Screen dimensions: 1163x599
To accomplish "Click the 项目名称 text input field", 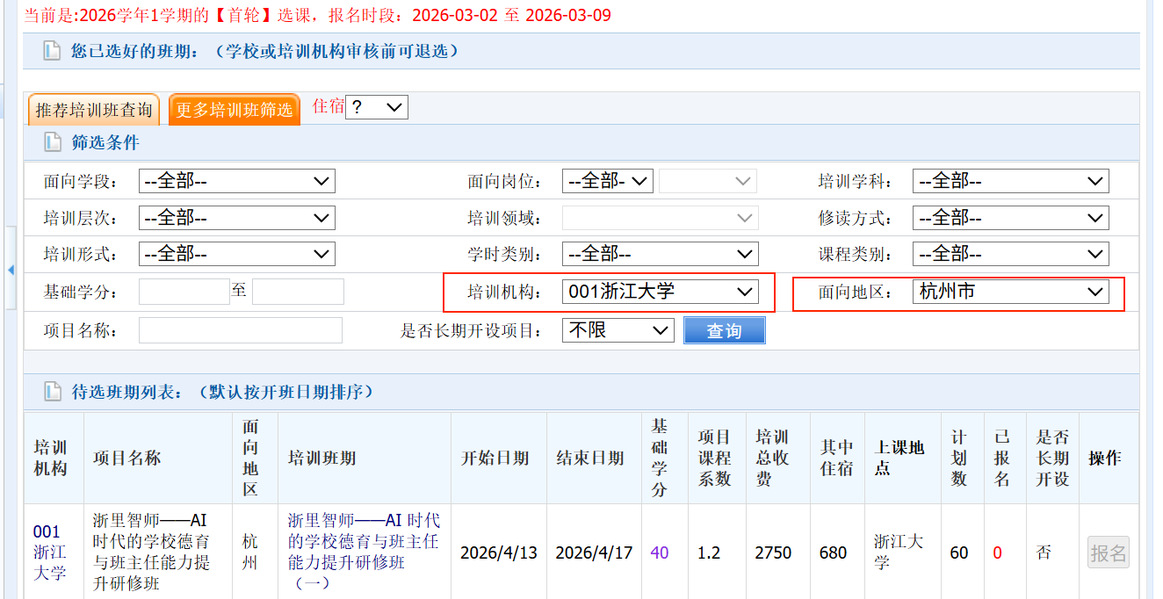I will [x=240, y=331].
